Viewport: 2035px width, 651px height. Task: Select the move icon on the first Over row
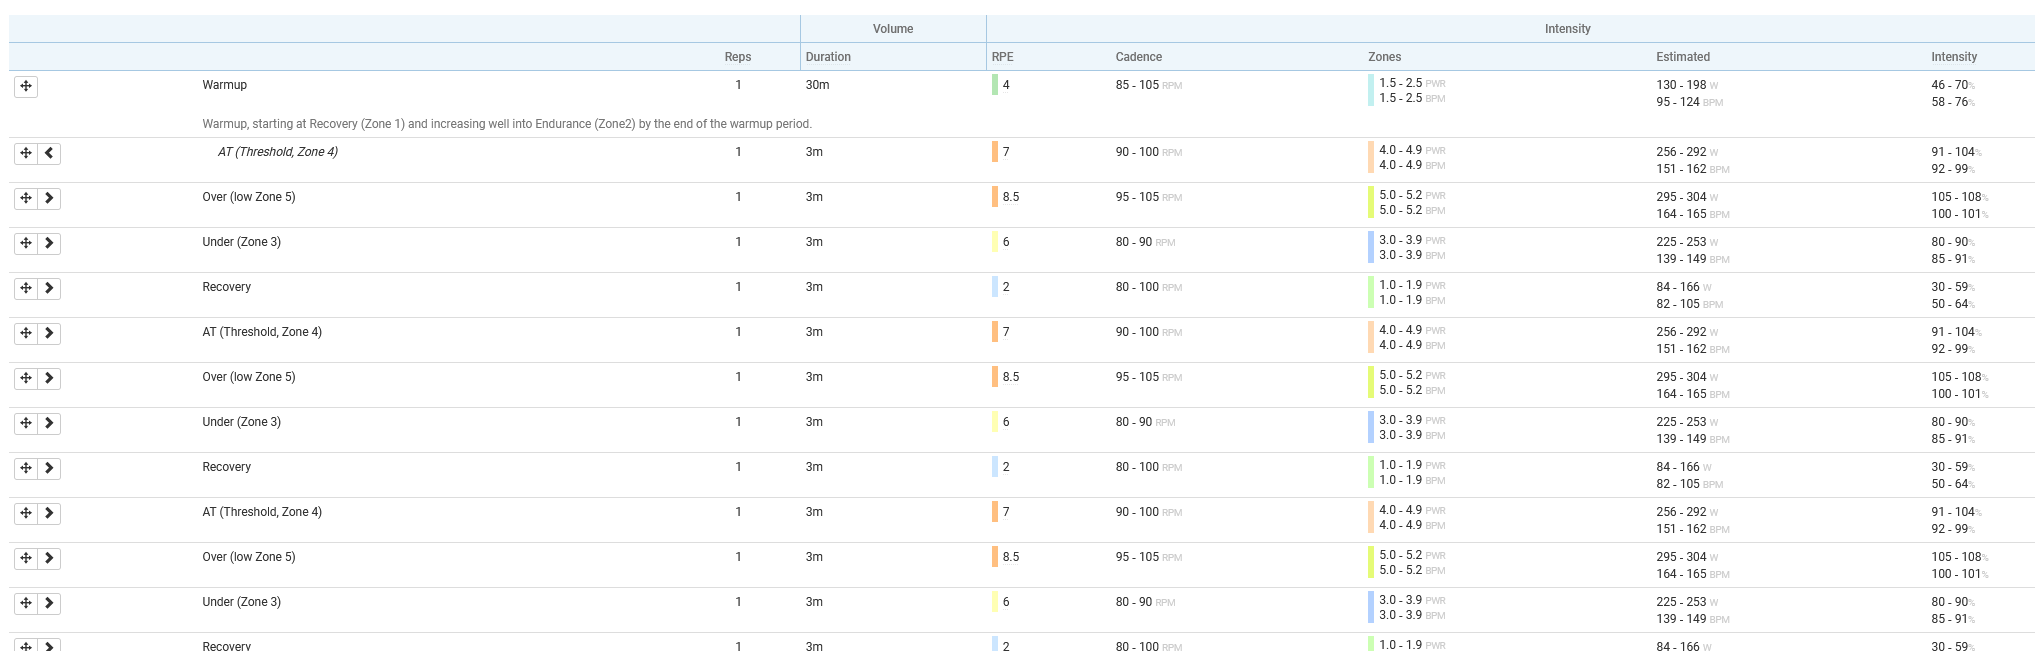26,198
